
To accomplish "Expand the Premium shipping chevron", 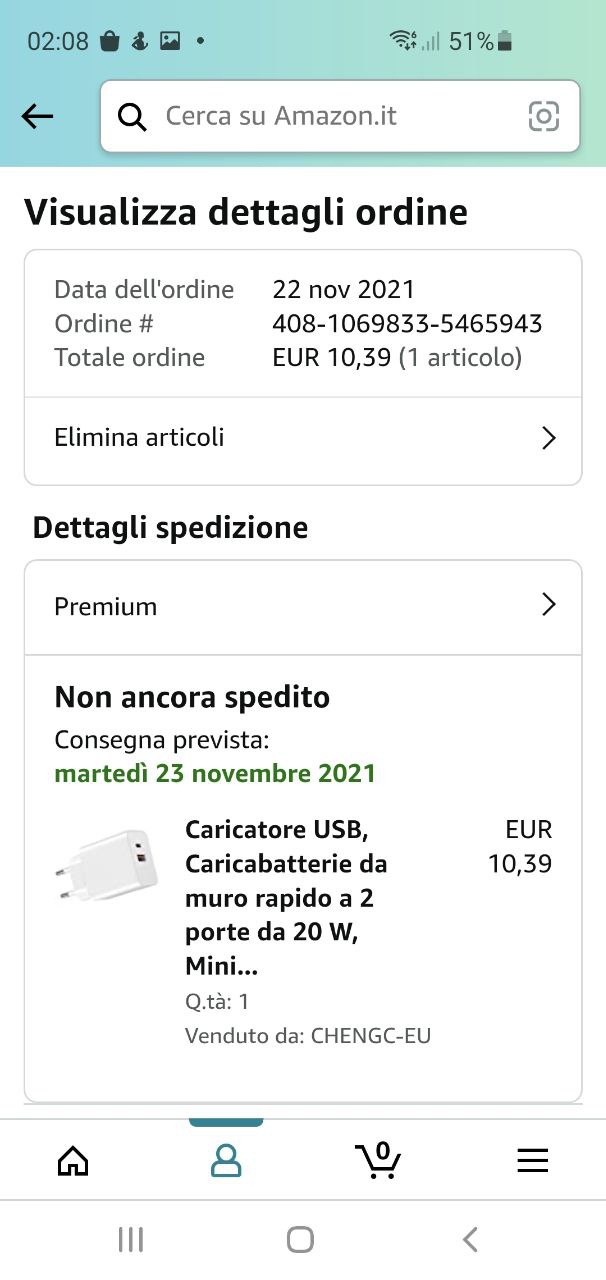I will pos(548,605).
